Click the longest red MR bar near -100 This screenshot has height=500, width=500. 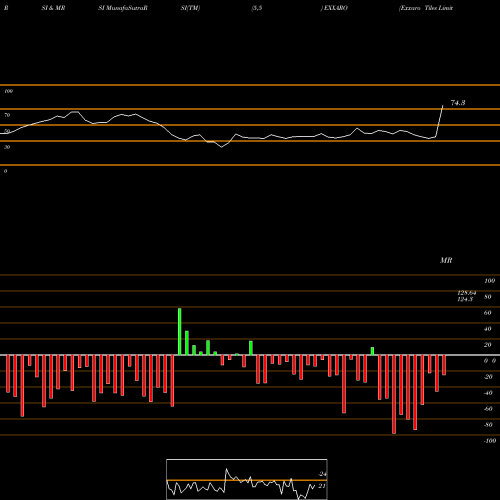click(x=394, y=394)
